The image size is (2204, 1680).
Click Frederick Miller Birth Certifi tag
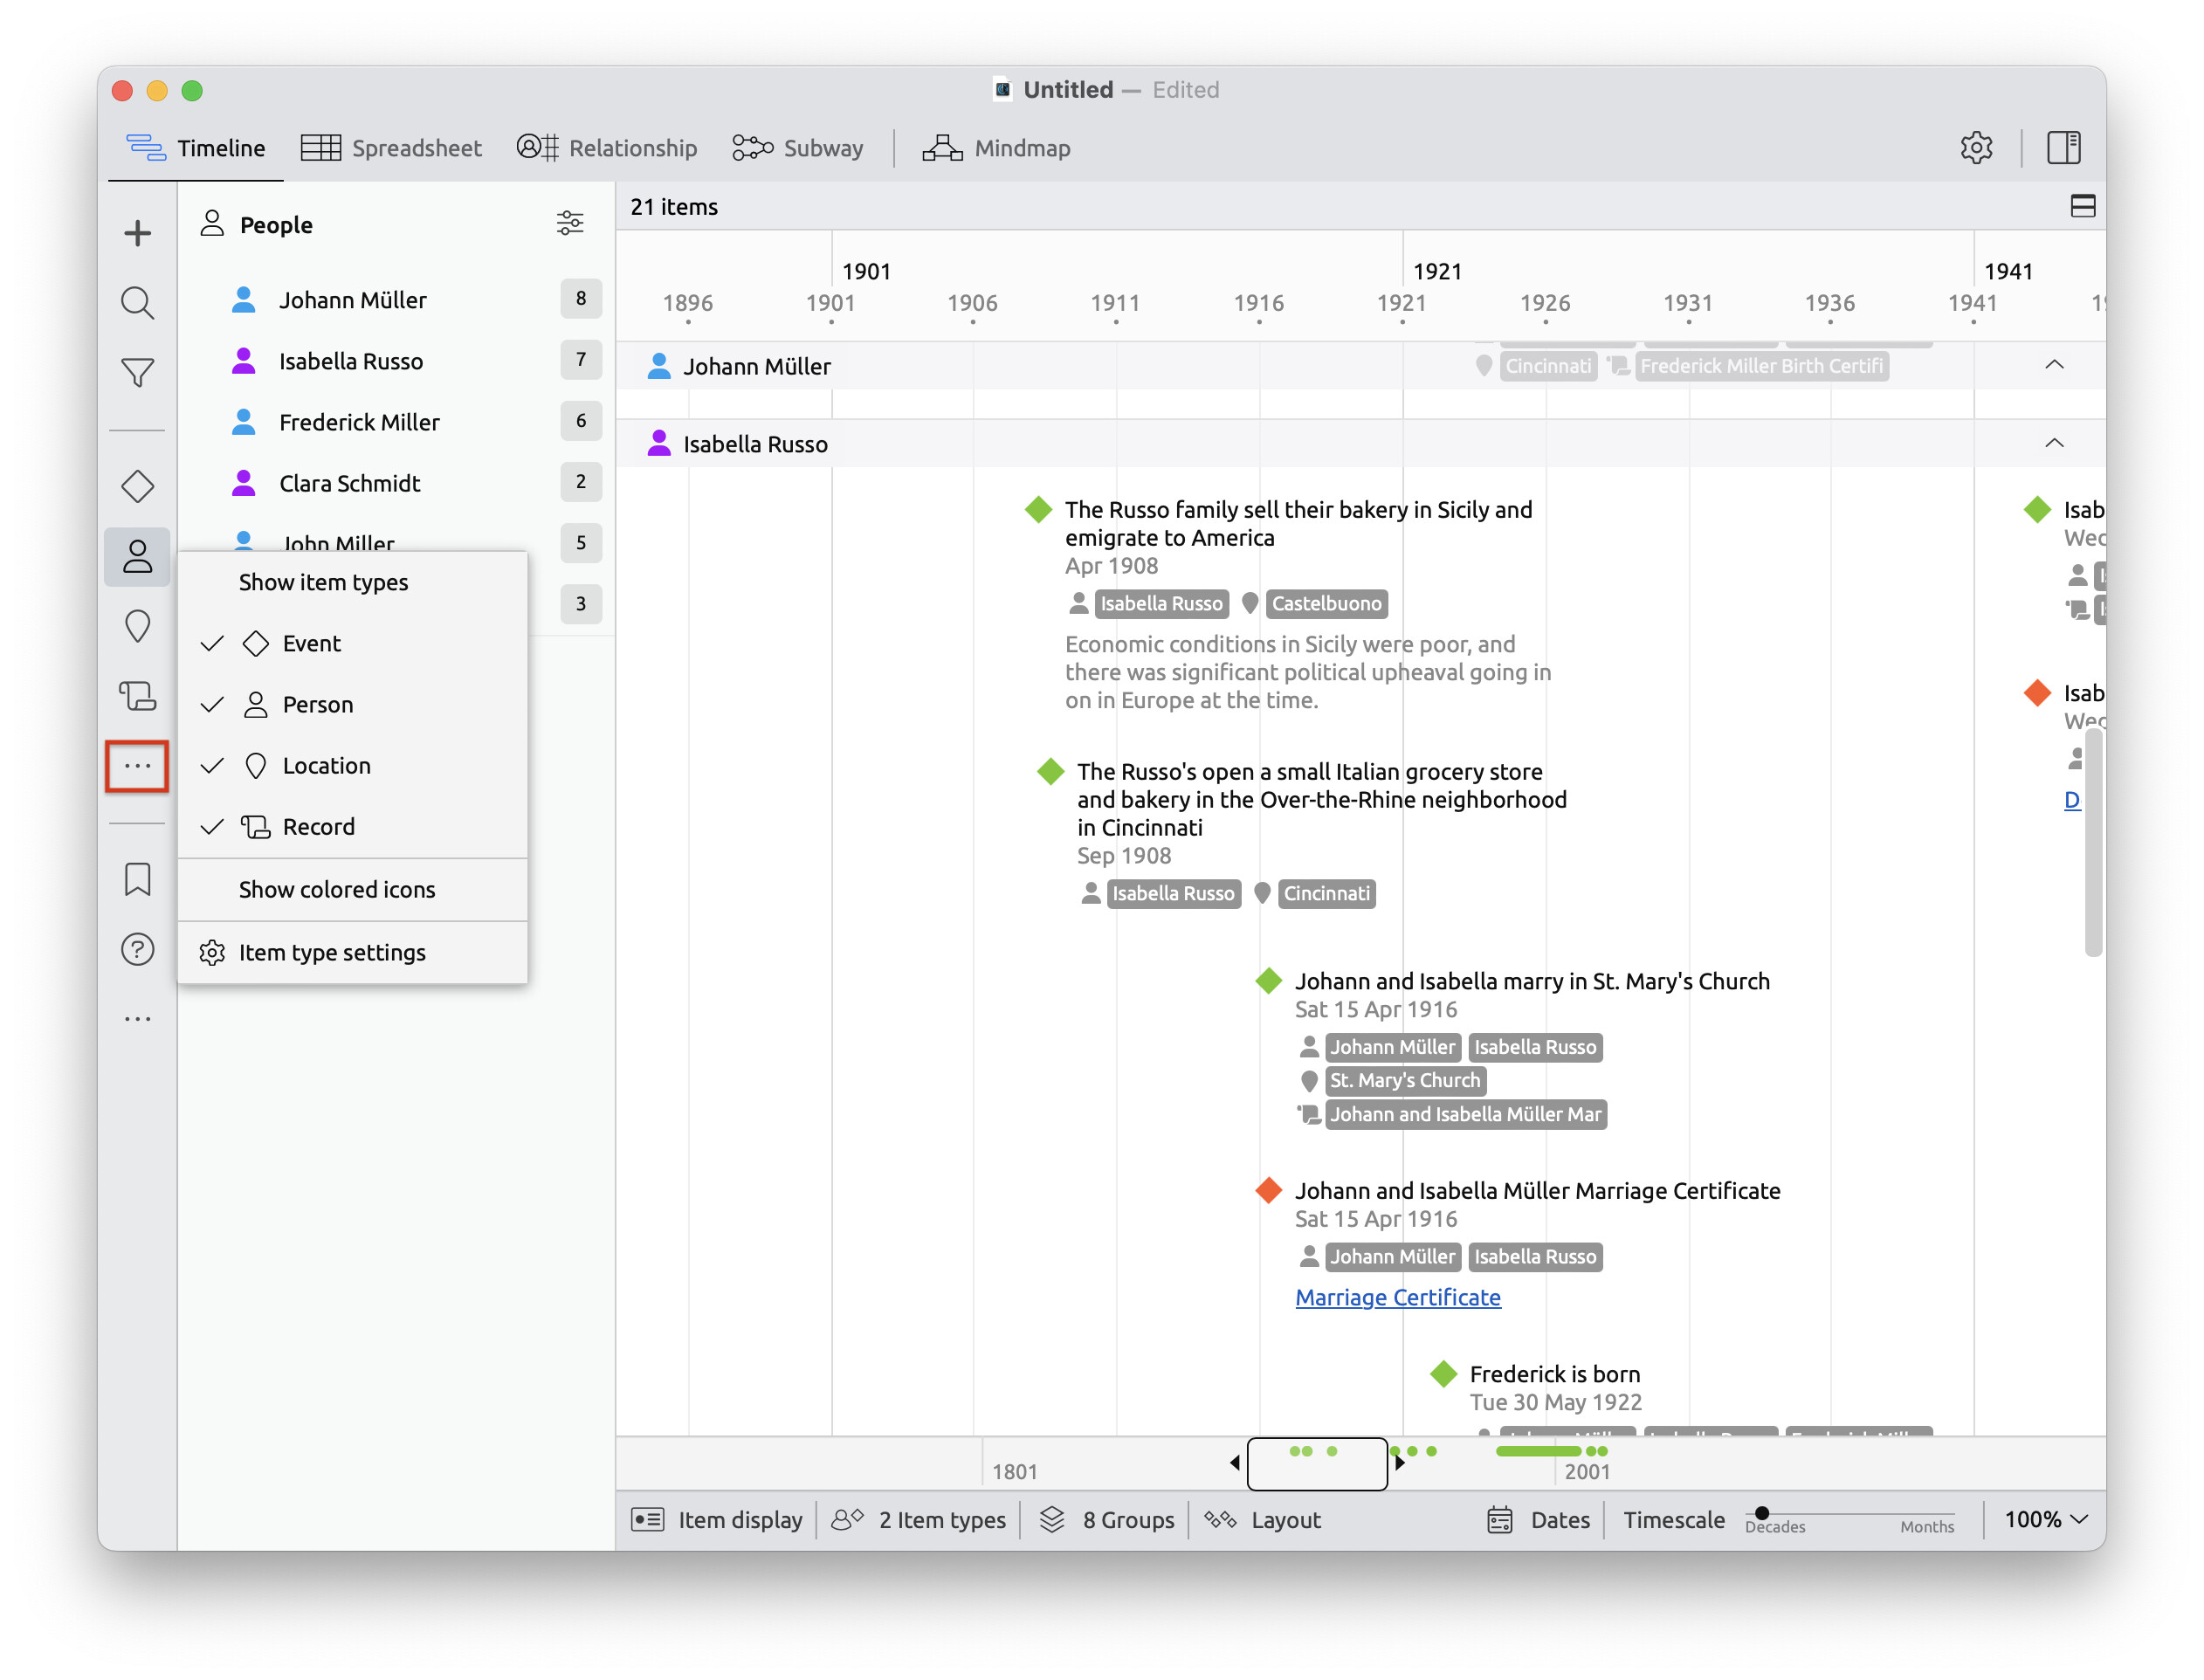1761,366
